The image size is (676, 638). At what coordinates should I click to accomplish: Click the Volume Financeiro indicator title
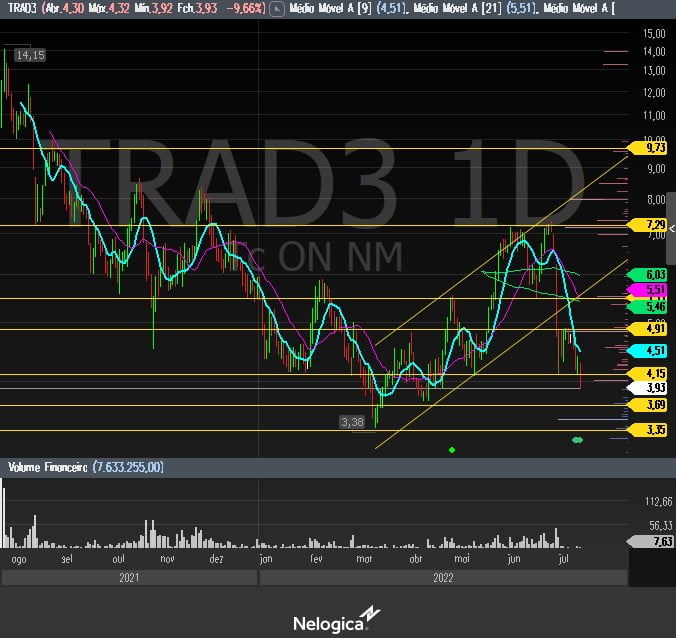click(48, 467)
